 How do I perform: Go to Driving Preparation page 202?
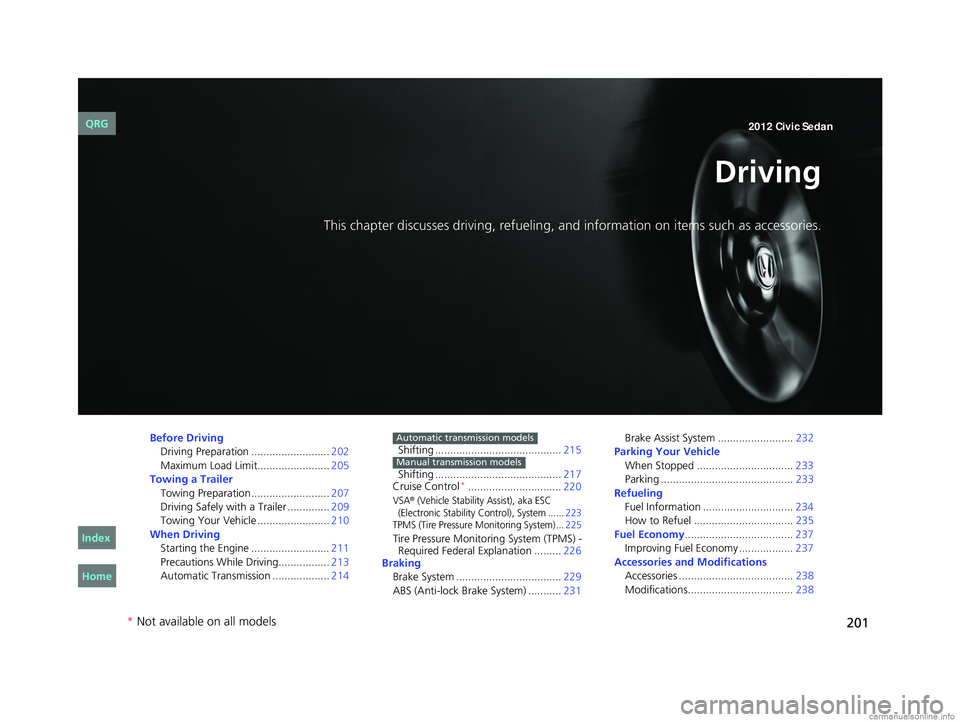[x=254, y=451]
